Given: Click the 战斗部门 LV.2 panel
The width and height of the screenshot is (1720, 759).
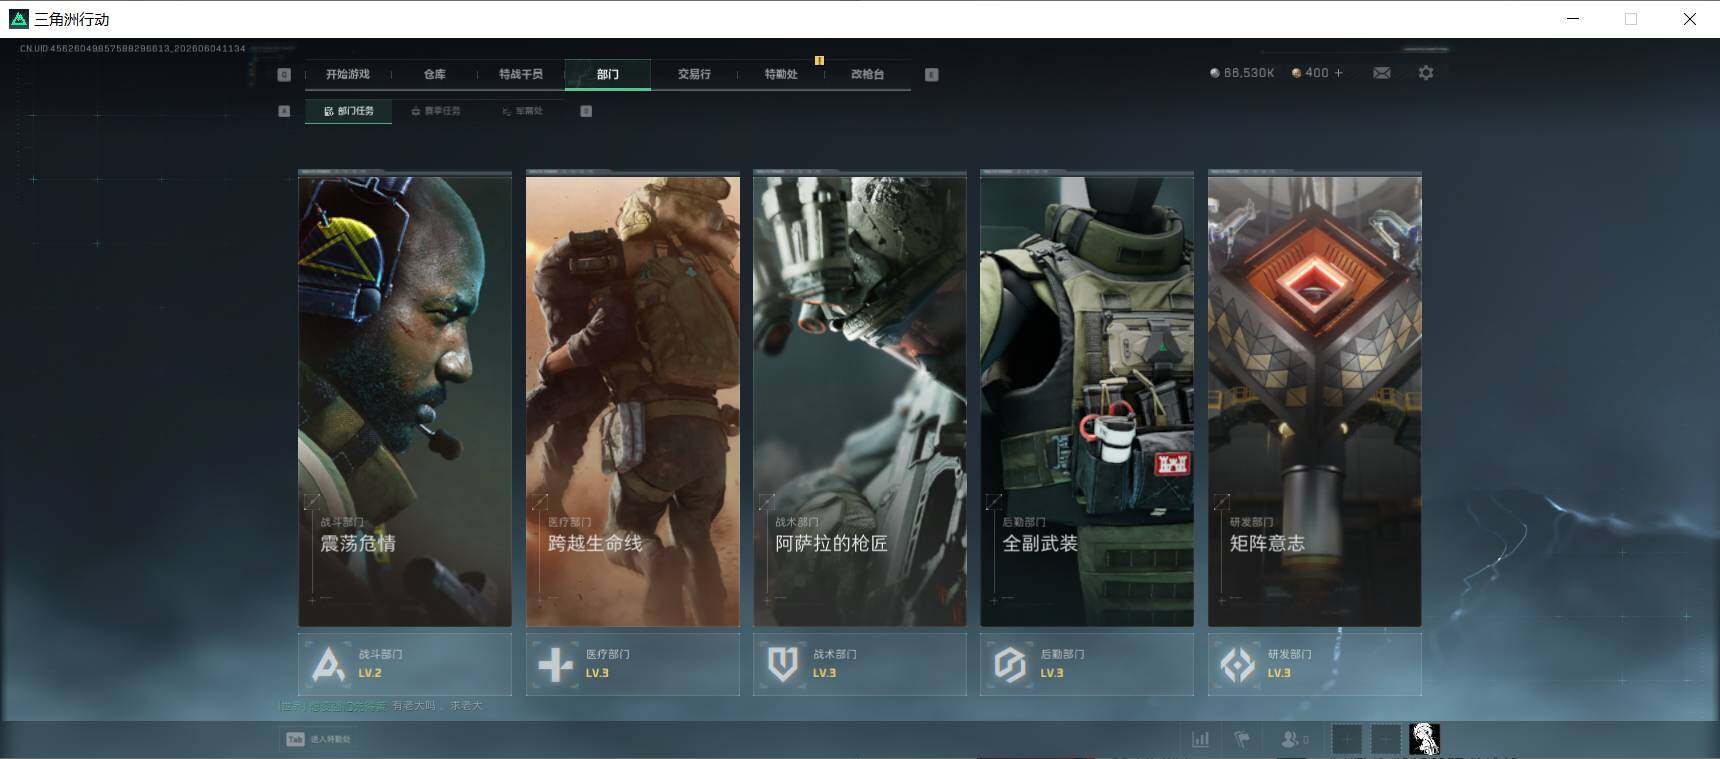Looking at the screenshot, I should coord(405,664).
